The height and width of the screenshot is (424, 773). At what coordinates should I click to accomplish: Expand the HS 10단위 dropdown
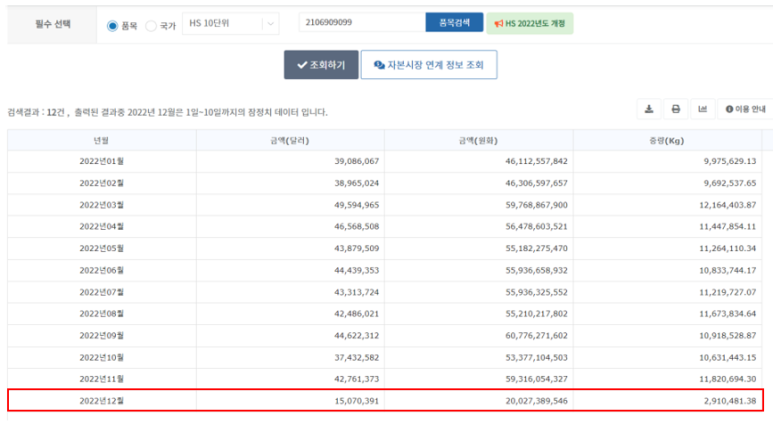pos(231,23)
